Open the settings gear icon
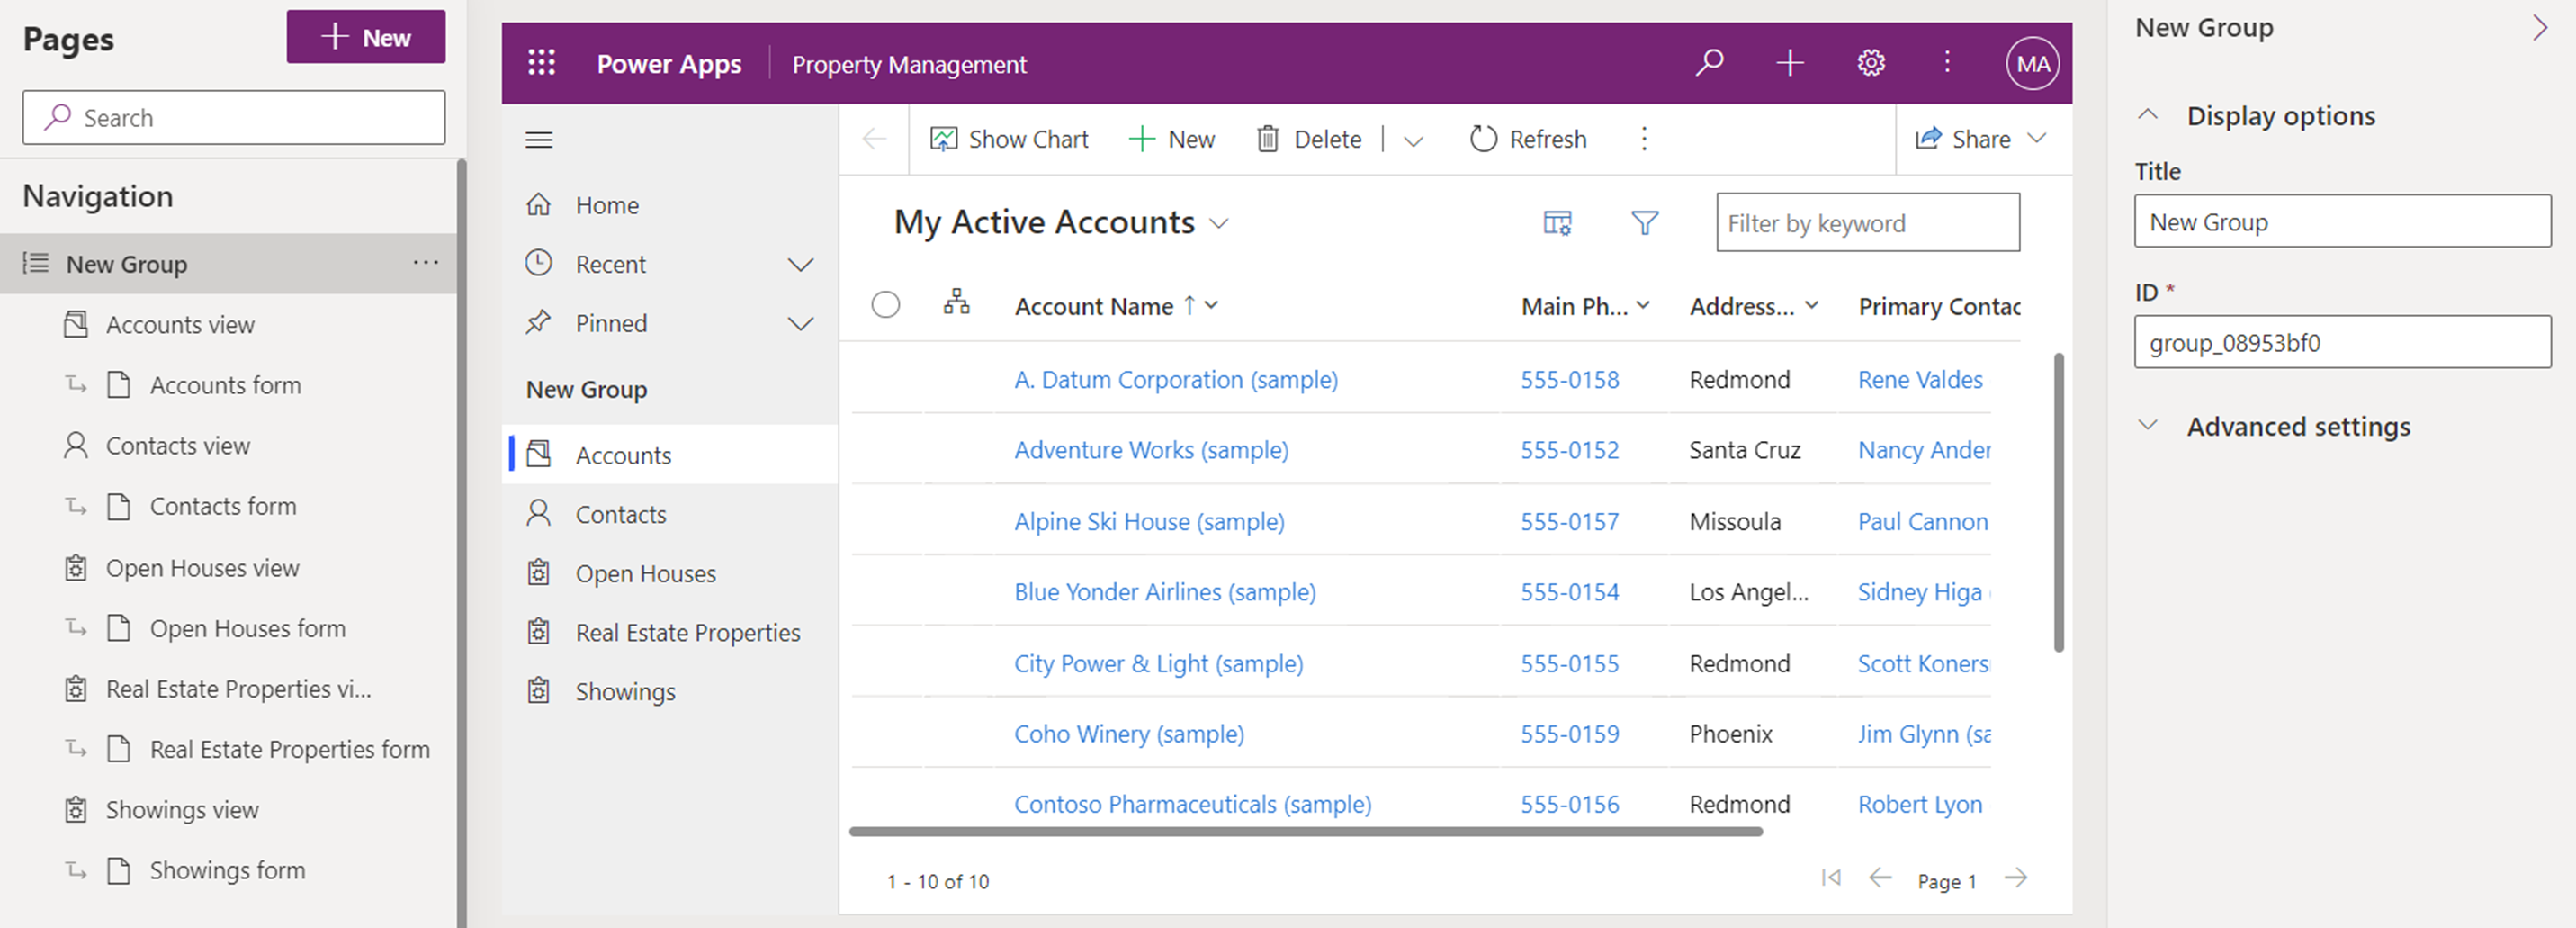The image size is (2576, 928). [1870, 63]
